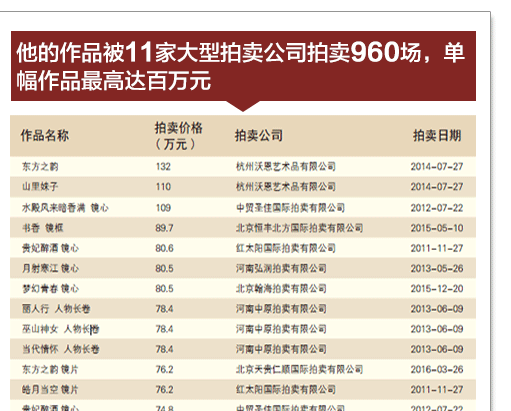Select the 贵妃醉酒 镜心 row priced 80.6

(x=243, y=248)
